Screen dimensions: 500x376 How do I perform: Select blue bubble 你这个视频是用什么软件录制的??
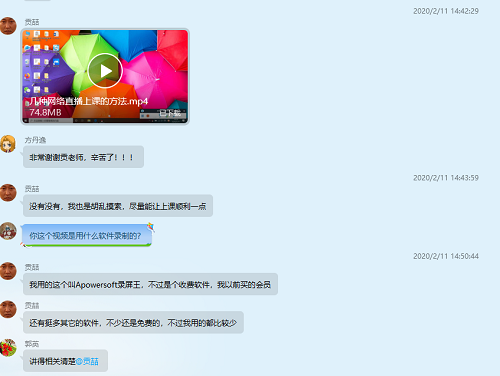coord(87,236)
